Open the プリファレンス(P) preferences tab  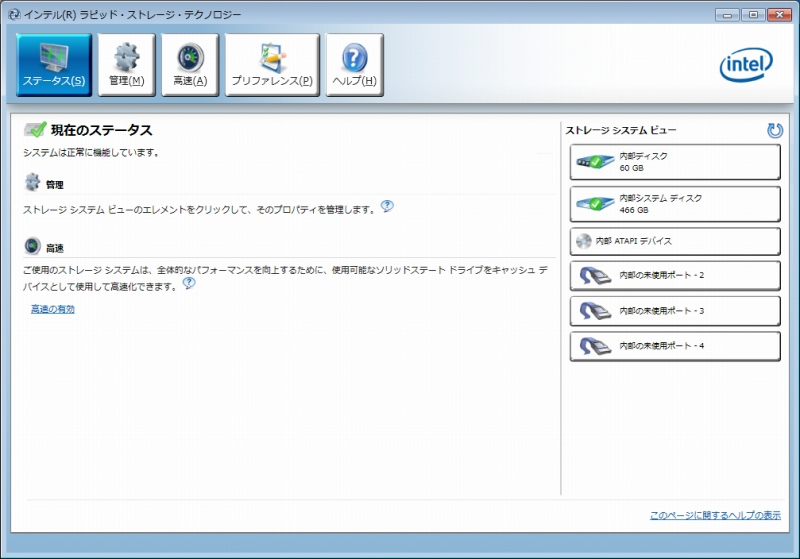pos(272,65)
